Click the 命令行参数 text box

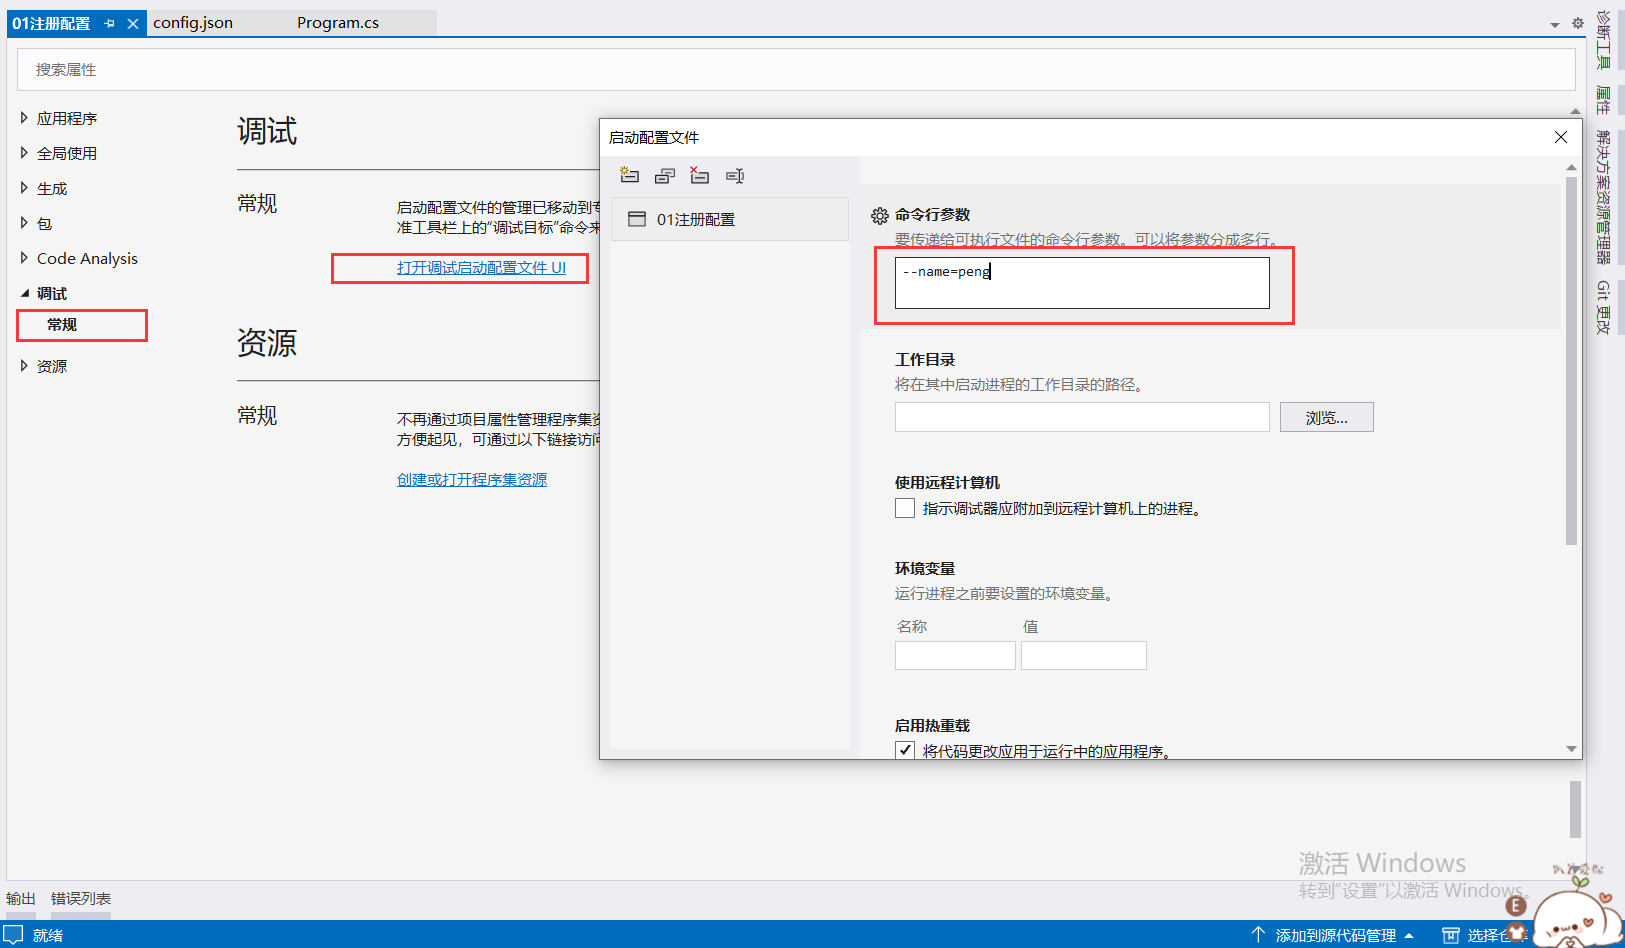[x=1082, y=283]
